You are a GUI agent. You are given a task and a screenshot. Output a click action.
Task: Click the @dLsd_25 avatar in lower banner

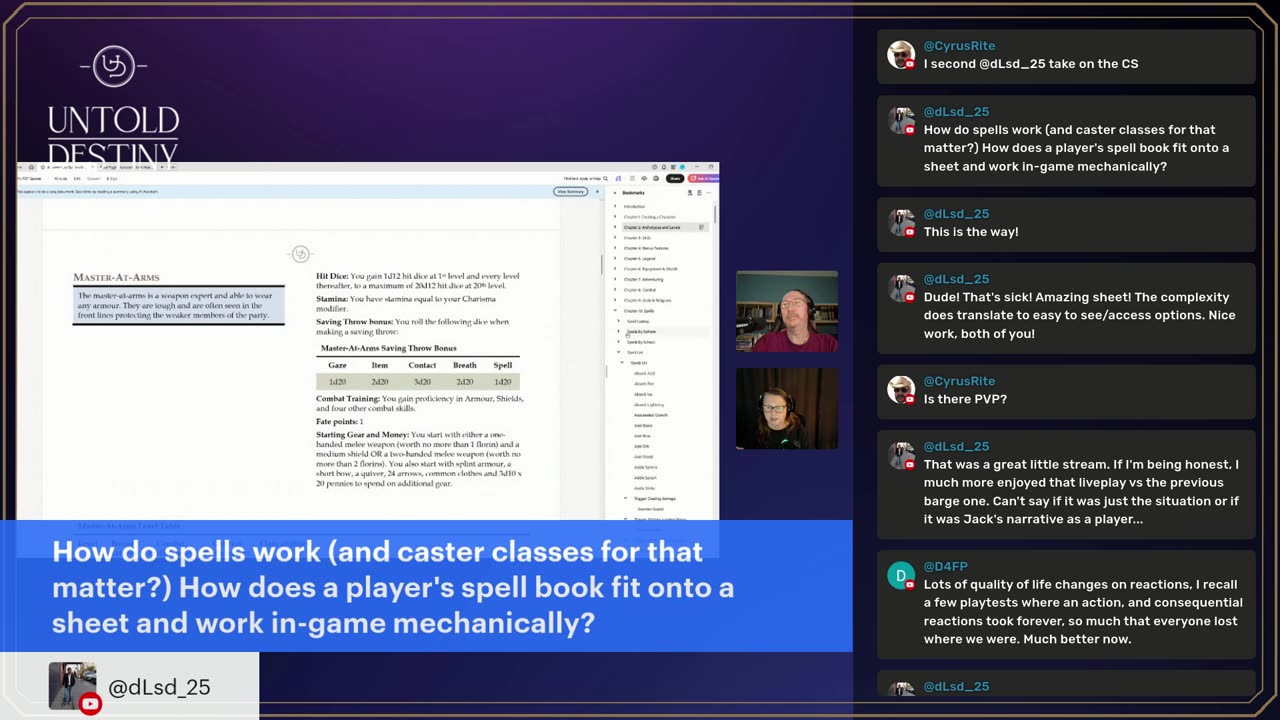pos(73,686)
